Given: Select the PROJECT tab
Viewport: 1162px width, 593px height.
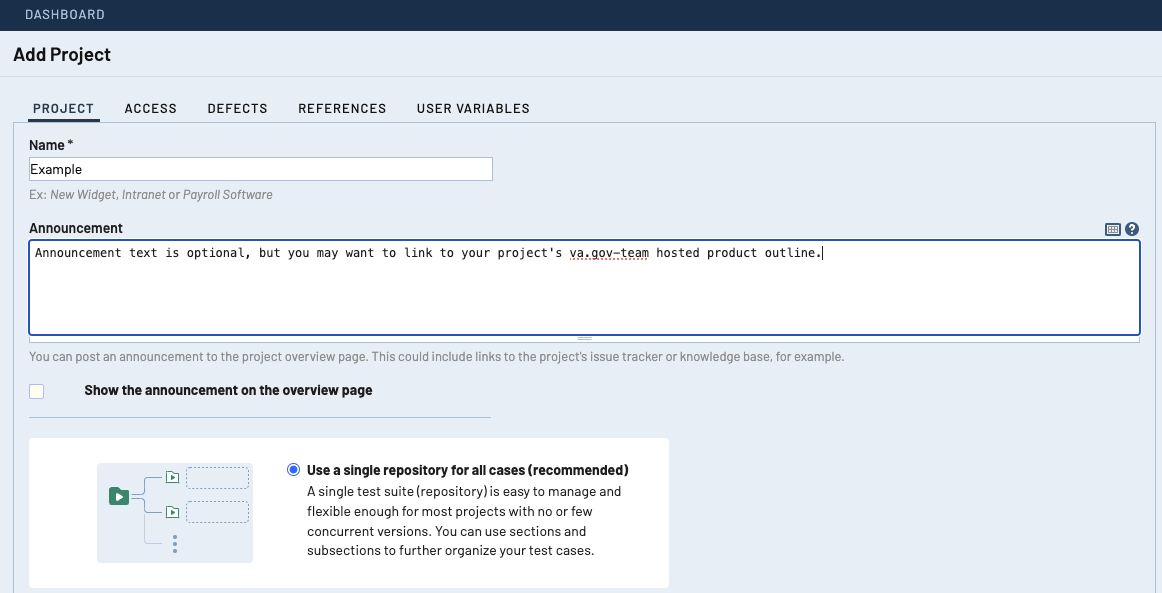Looking at the screenshot, I should (63, 108).
